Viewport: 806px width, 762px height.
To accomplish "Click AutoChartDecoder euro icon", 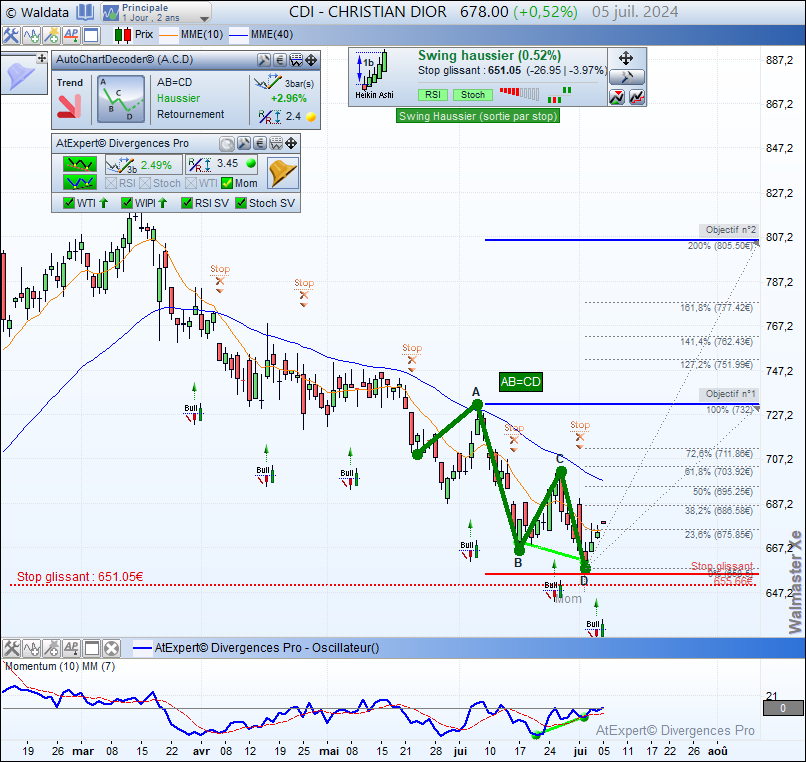I will point(280,60).
